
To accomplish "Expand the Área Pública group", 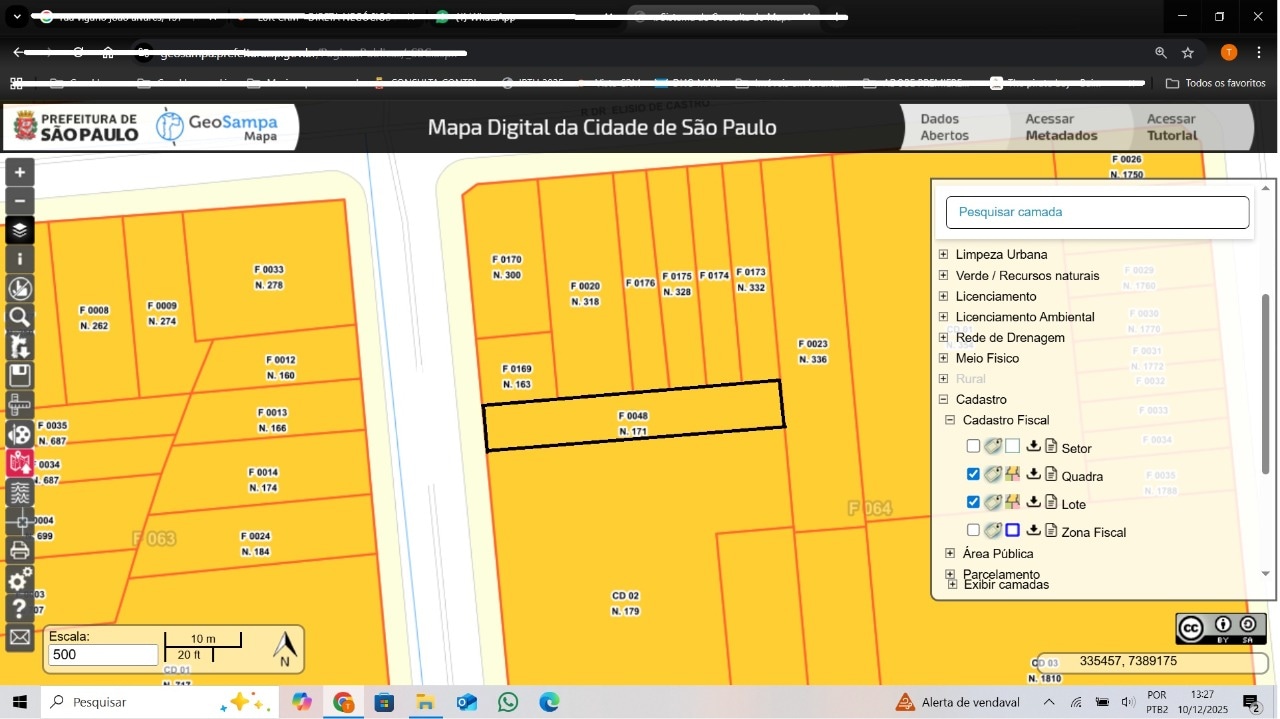I will tap(950, 553).
